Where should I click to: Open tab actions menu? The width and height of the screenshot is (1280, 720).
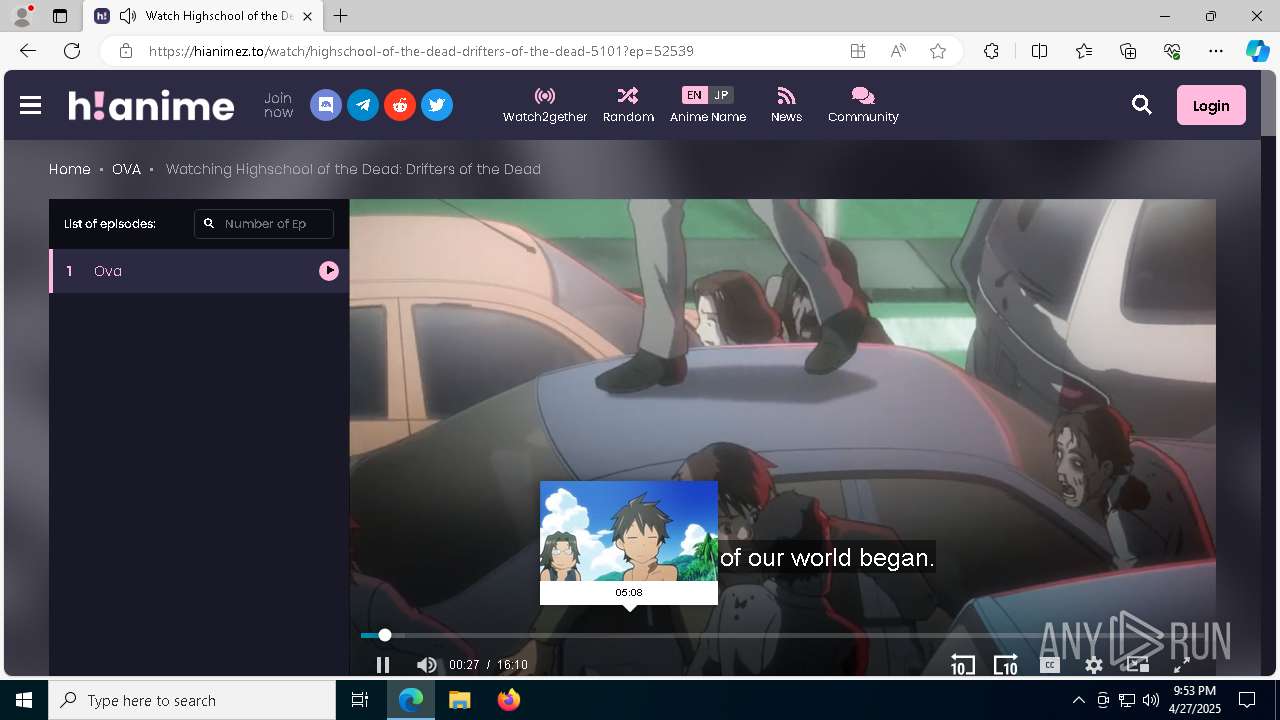click(x=60, y=16)
